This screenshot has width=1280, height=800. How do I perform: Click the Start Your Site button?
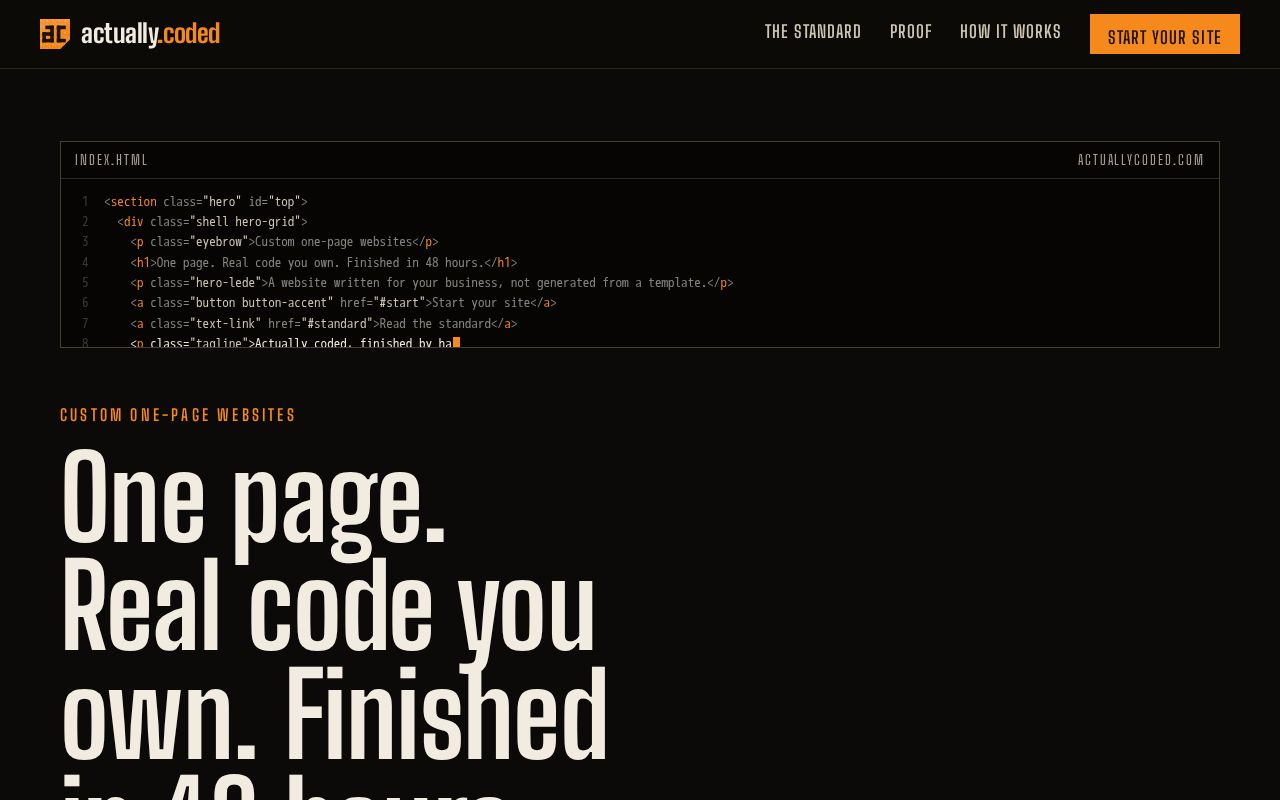[x=1165, y=34]
